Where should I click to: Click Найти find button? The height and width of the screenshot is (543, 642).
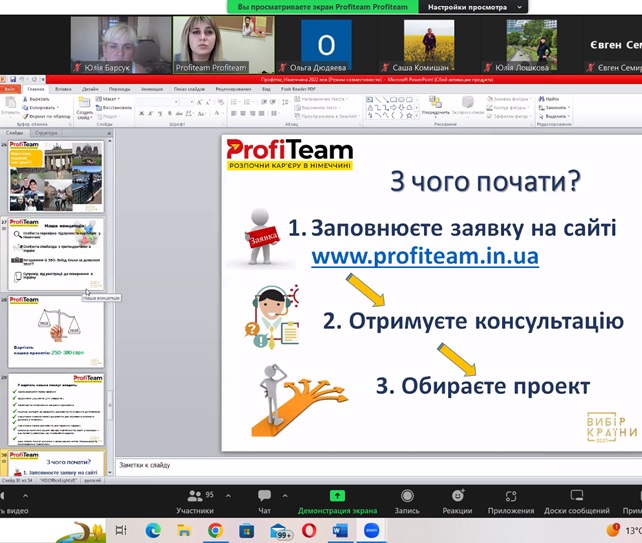click(x=549, y=99)
